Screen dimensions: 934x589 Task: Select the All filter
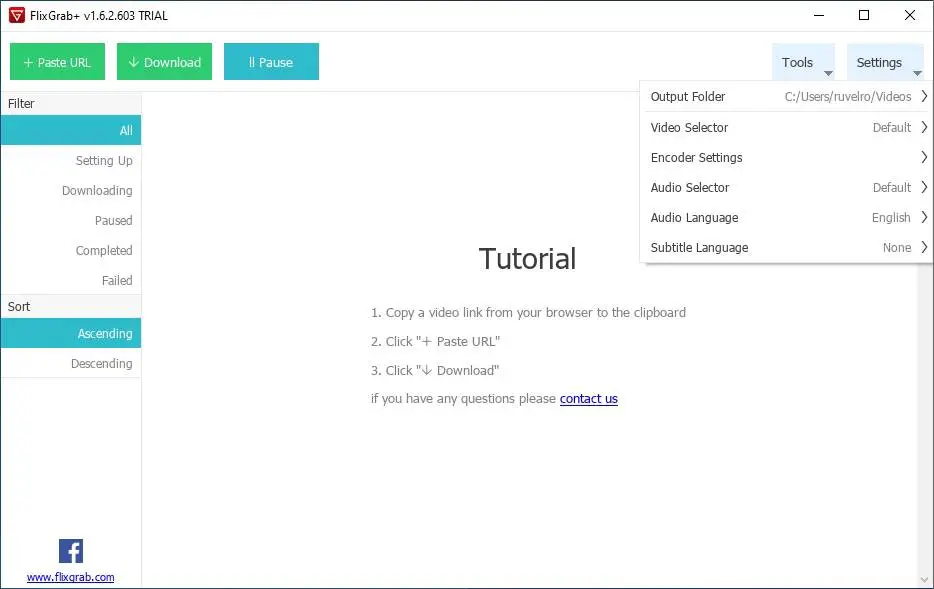coord(71,130)
